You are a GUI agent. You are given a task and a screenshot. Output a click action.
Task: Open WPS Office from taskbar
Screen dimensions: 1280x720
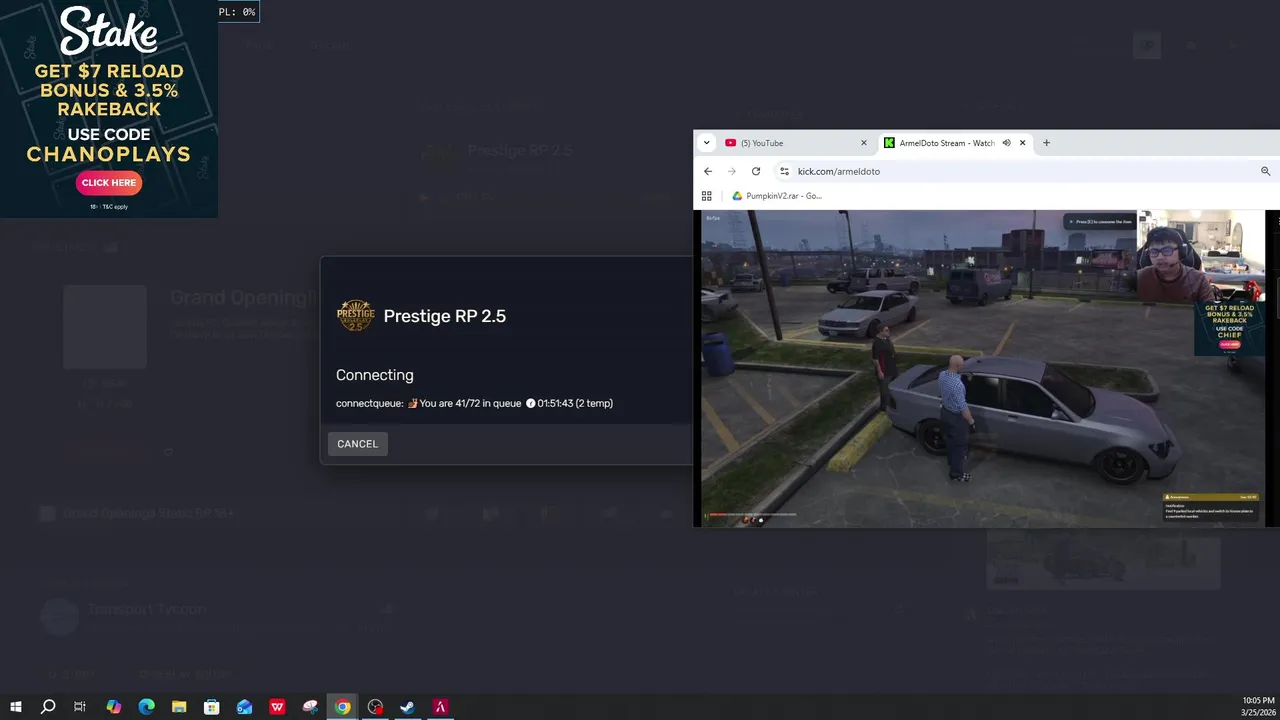(x=277, y=707)
